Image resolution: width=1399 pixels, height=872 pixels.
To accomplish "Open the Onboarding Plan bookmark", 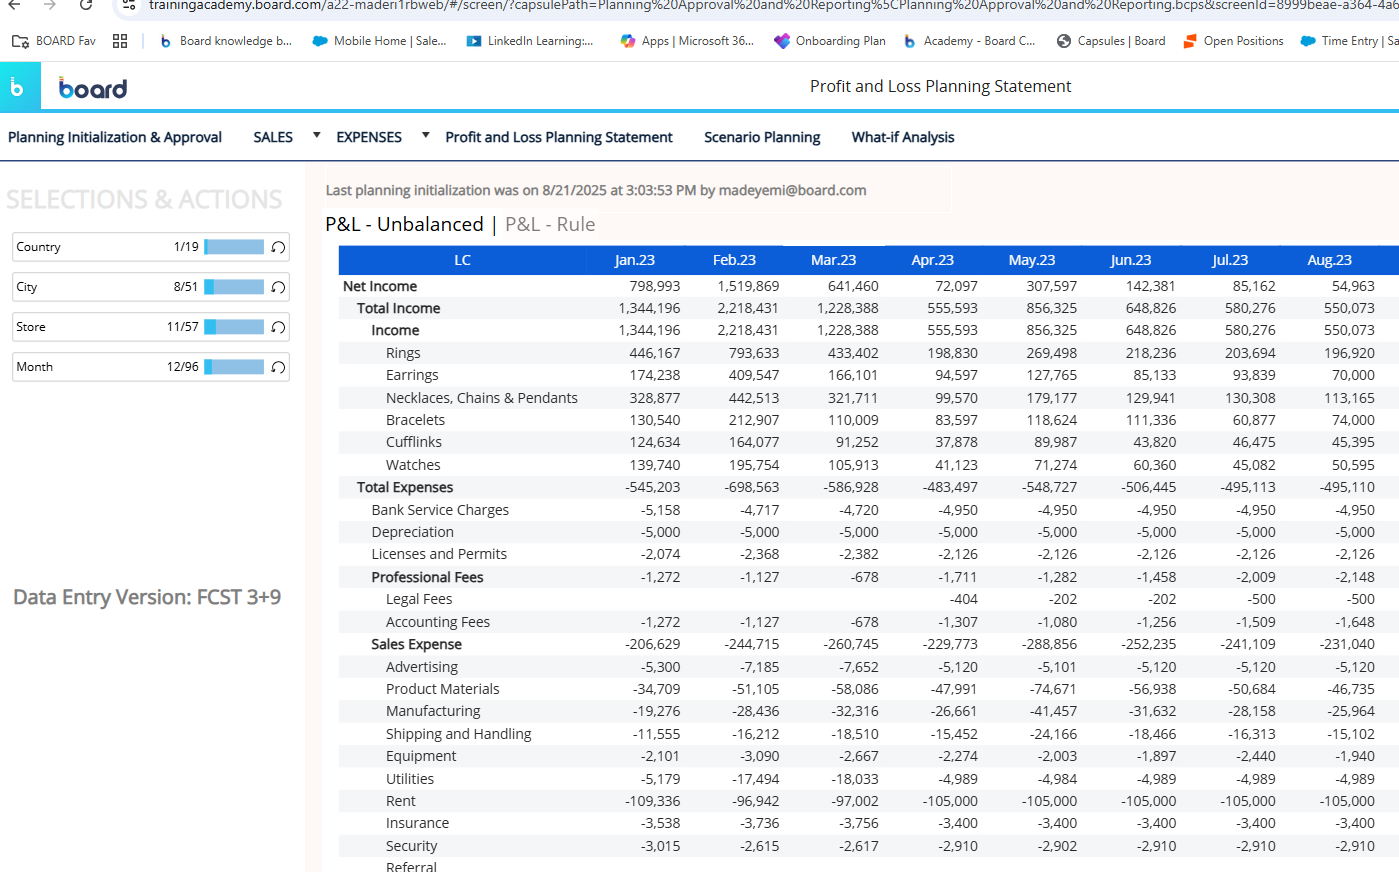I will 830,41.
